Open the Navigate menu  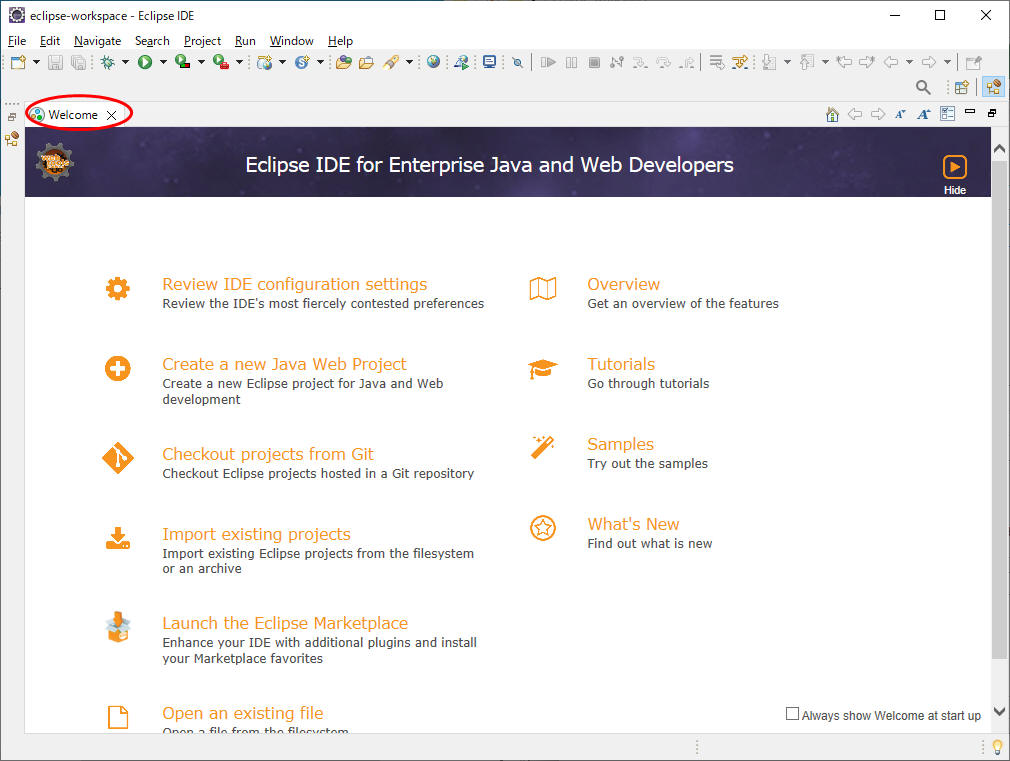pyautogui.click(x=97, y=41)
